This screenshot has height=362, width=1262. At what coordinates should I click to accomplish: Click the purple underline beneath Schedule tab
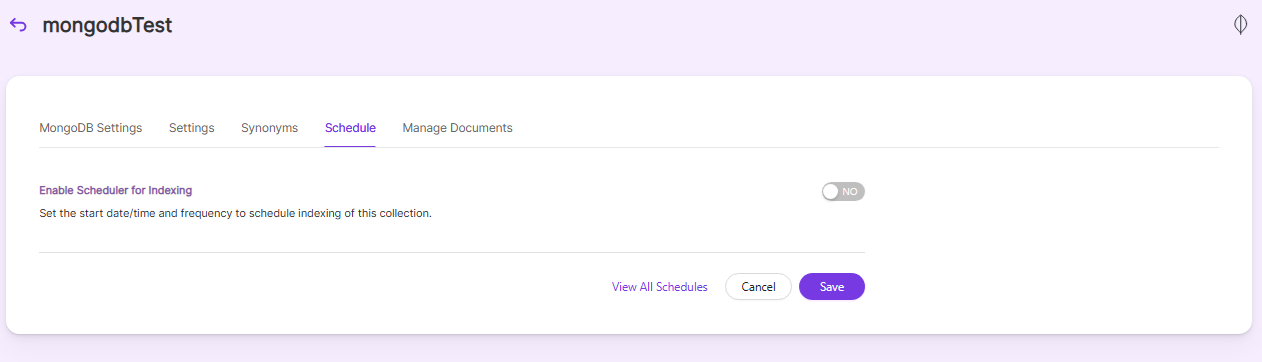[350, 147]
